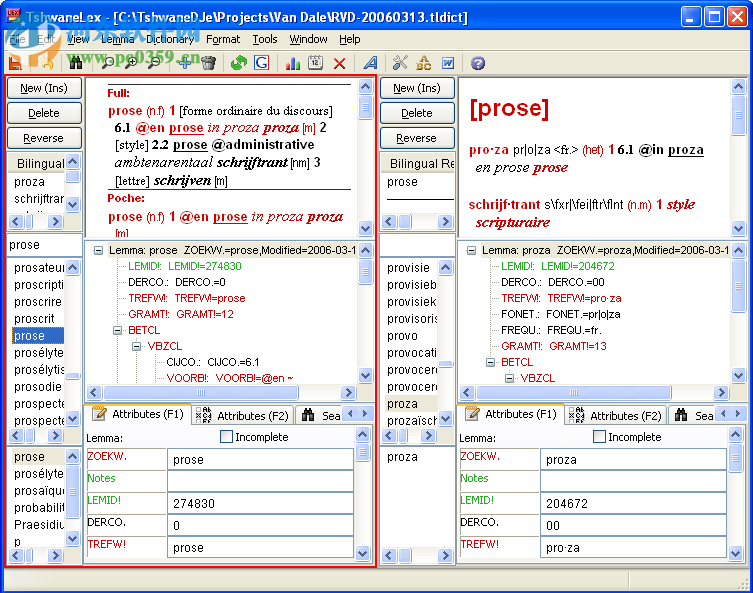Click the blue italic A font icon
The width and height of the screenshot is (753, 593).
click(x=370, y=63)
